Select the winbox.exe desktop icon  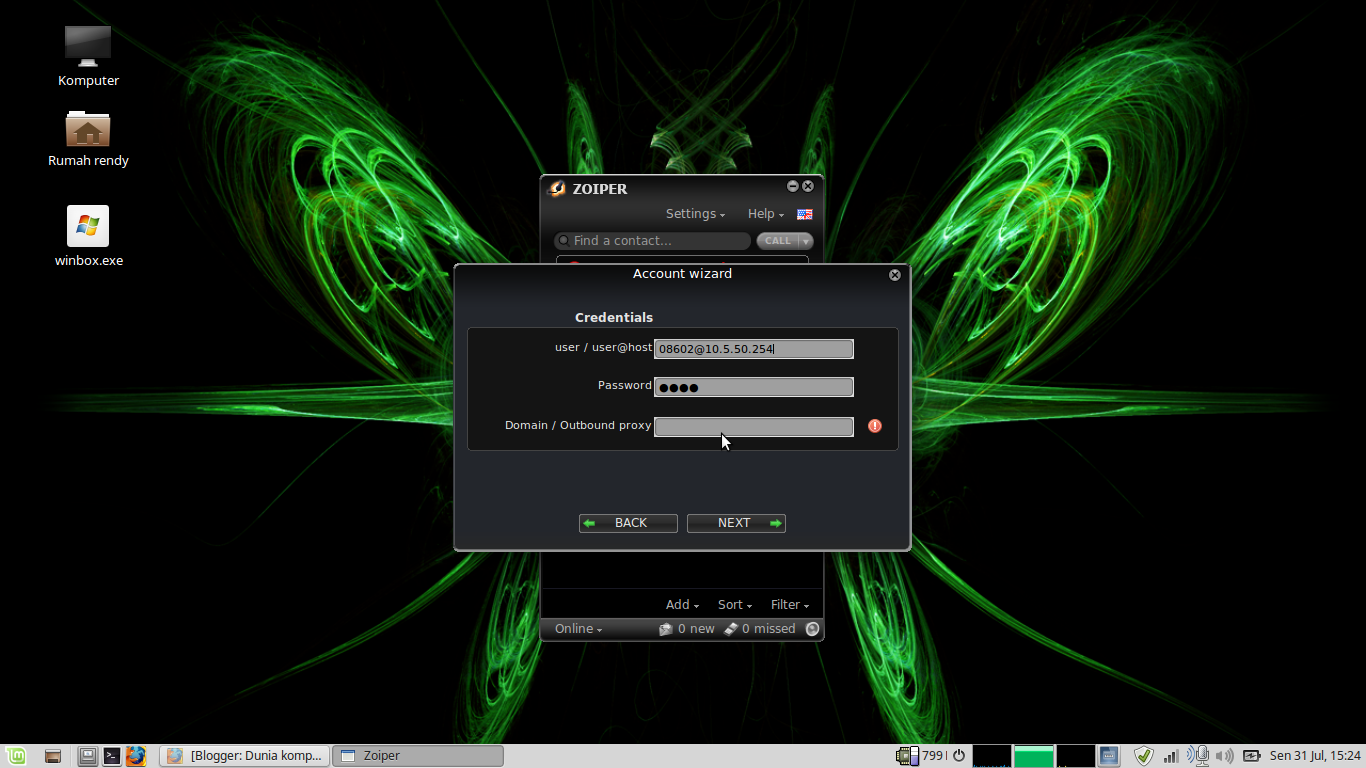[88, 236]
